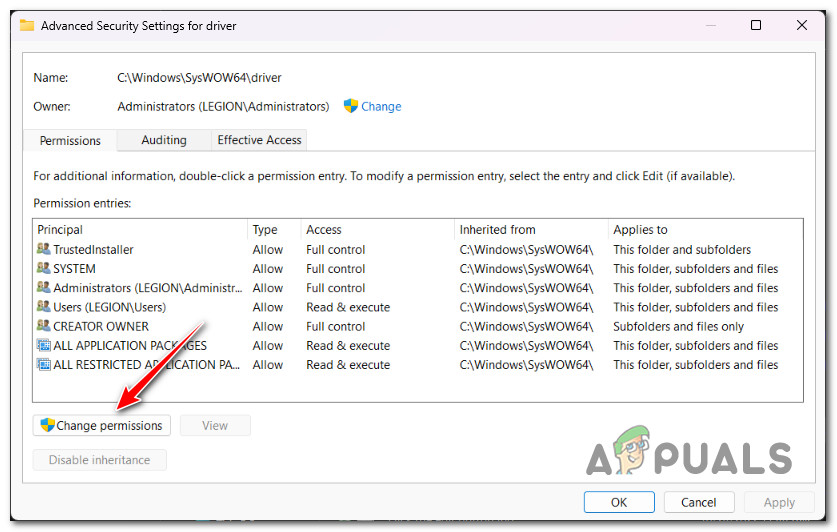Open the Effective Access tab
Viewport: 837px width, 532px height.
(x=259, y=140)
